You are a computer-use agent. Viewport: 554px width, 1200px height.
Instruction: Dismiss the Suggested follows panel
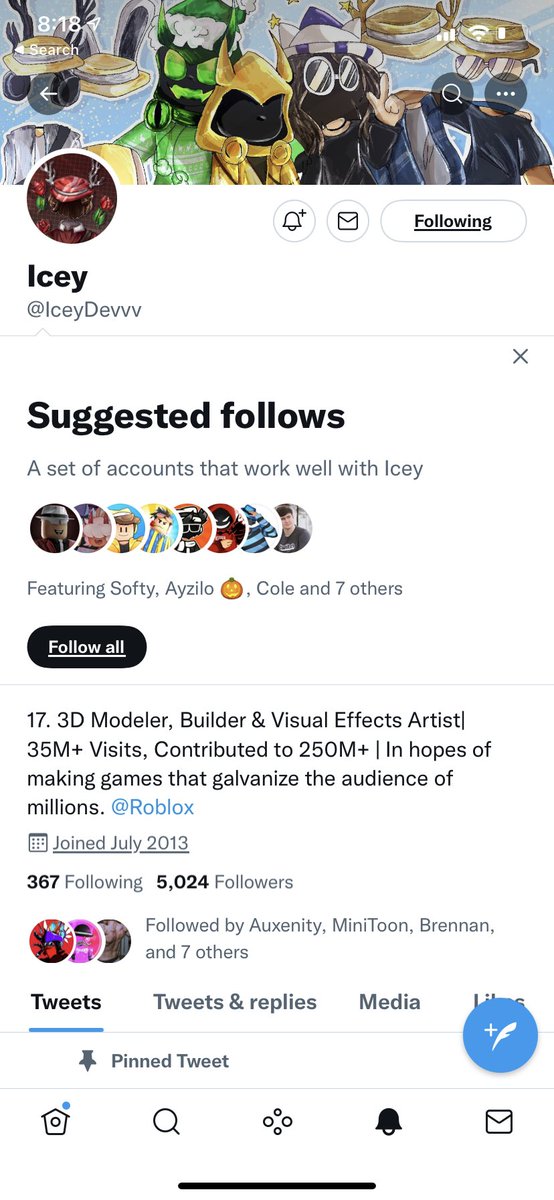point(520,356)
